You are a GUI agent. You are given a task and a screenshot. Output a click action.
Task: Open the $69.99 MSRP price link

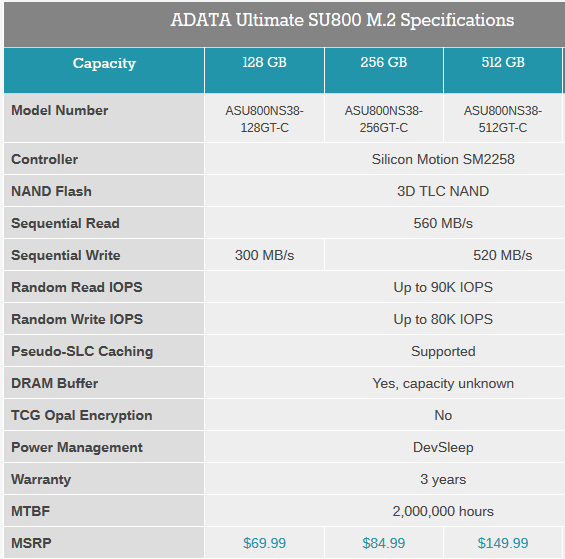click(264, 543)
